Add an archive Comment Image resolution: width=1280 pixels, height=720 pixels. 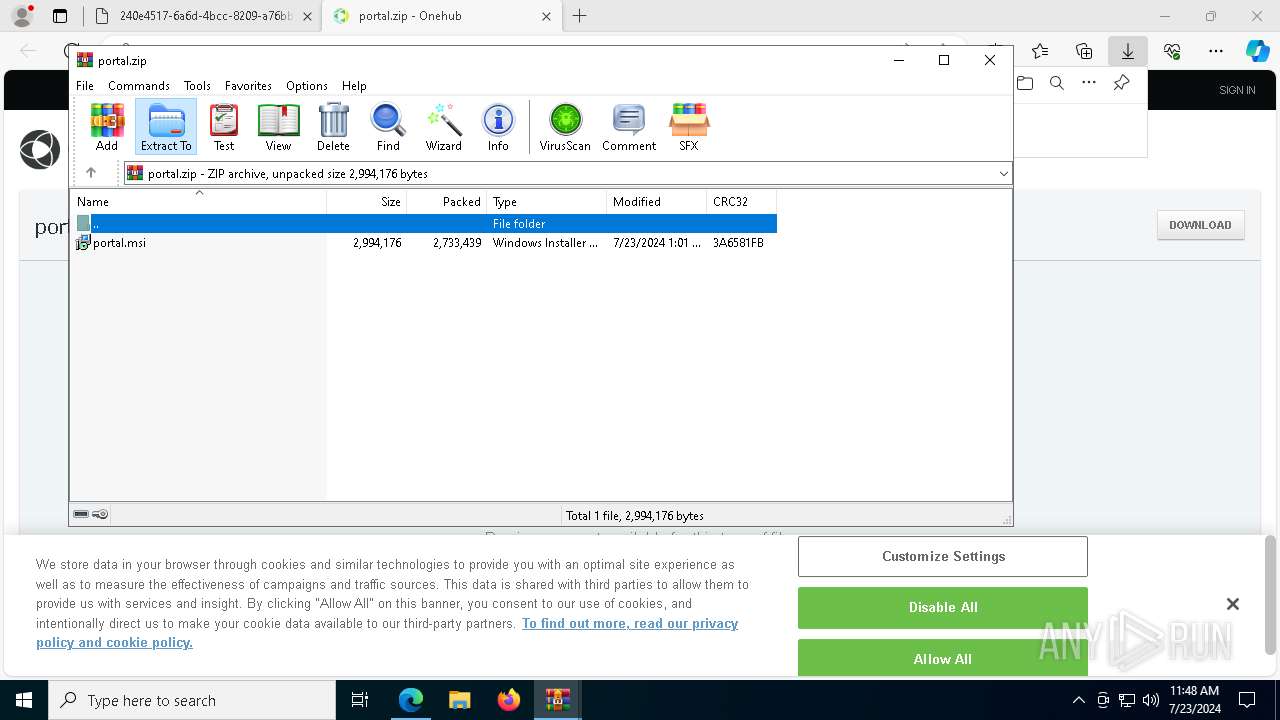pyautogui.click(x=629, y=127)
